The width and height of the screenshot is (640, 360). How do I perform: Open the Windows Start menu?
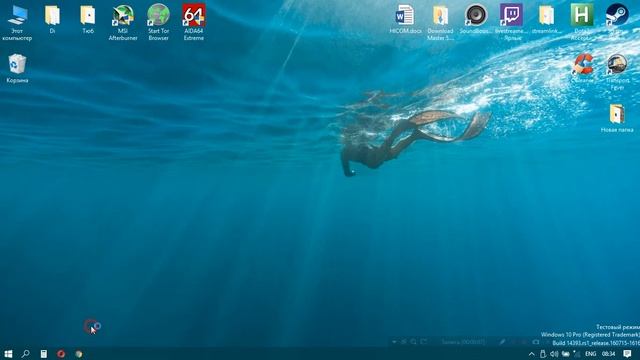tap(8, 353)
